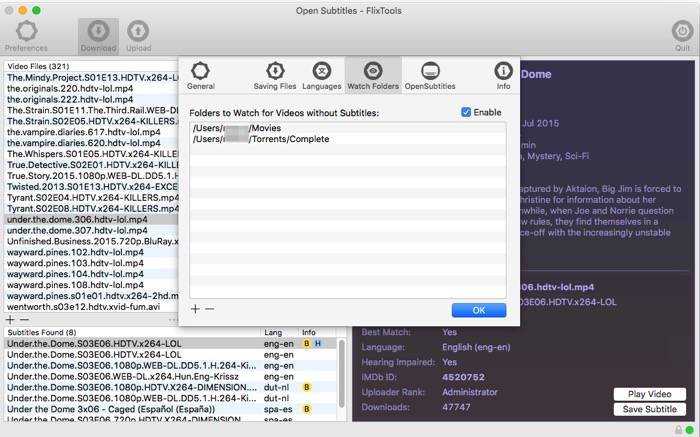The image size is (700, 437).
Task: Select under.the.dome.307.hdtv-lol.mp4 in video list
Action: pyautogui.click(x=92, y=230)
